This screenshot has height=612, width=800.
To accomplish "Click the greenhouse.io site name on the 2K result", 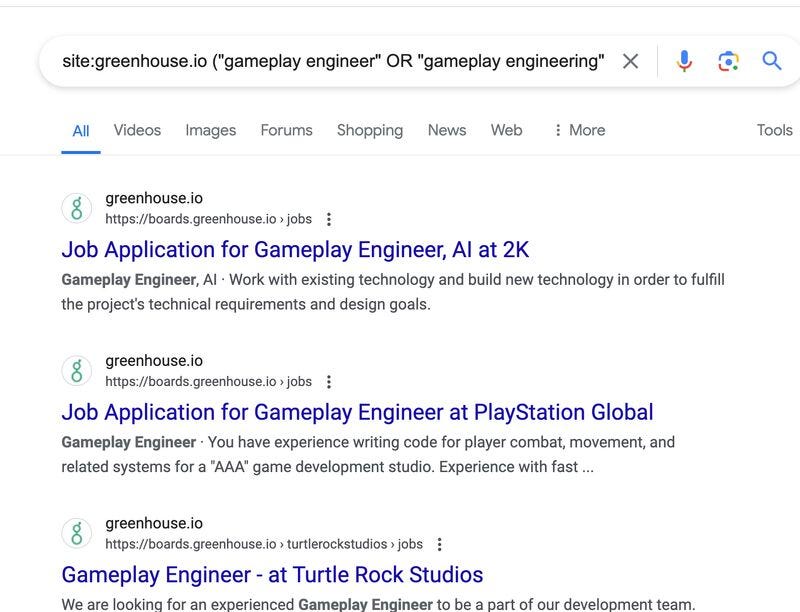I will (x=154, y=198).
